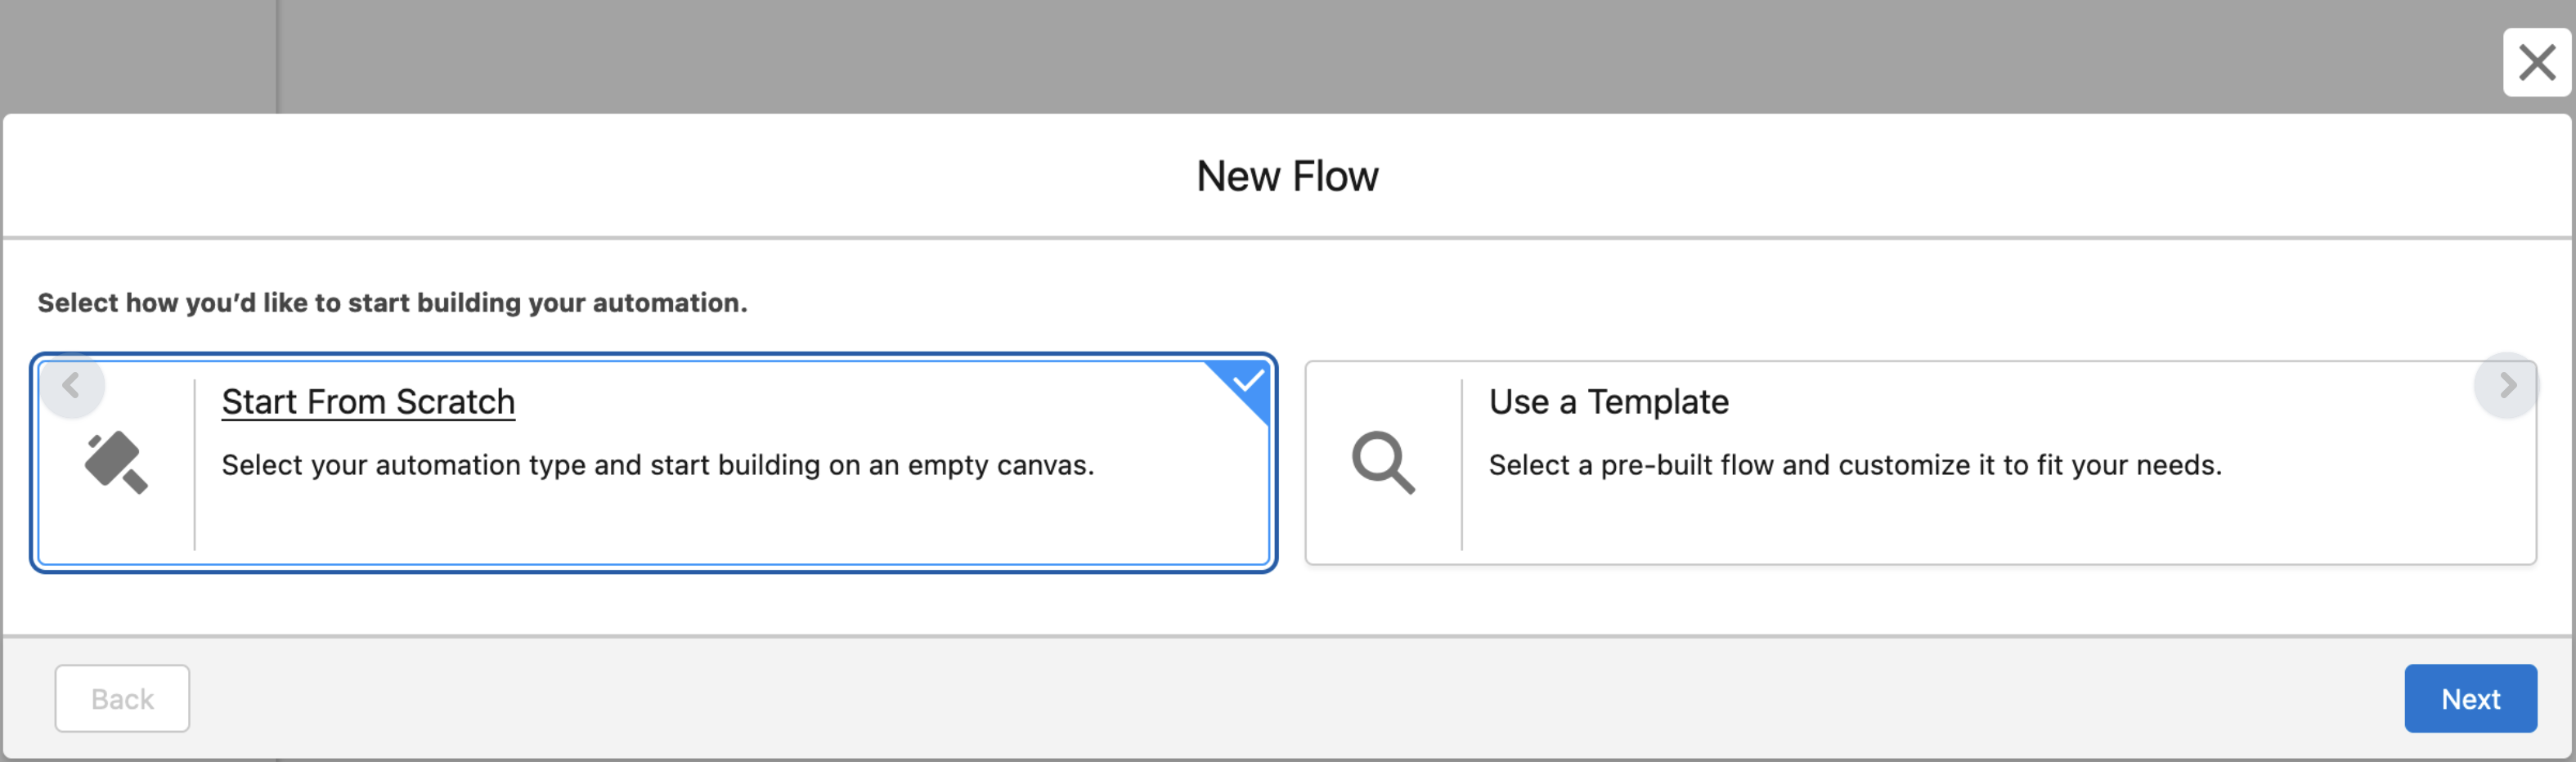Click the right carousel chevron arrow
This screenshot has width=2576, height=762.
2506,385
